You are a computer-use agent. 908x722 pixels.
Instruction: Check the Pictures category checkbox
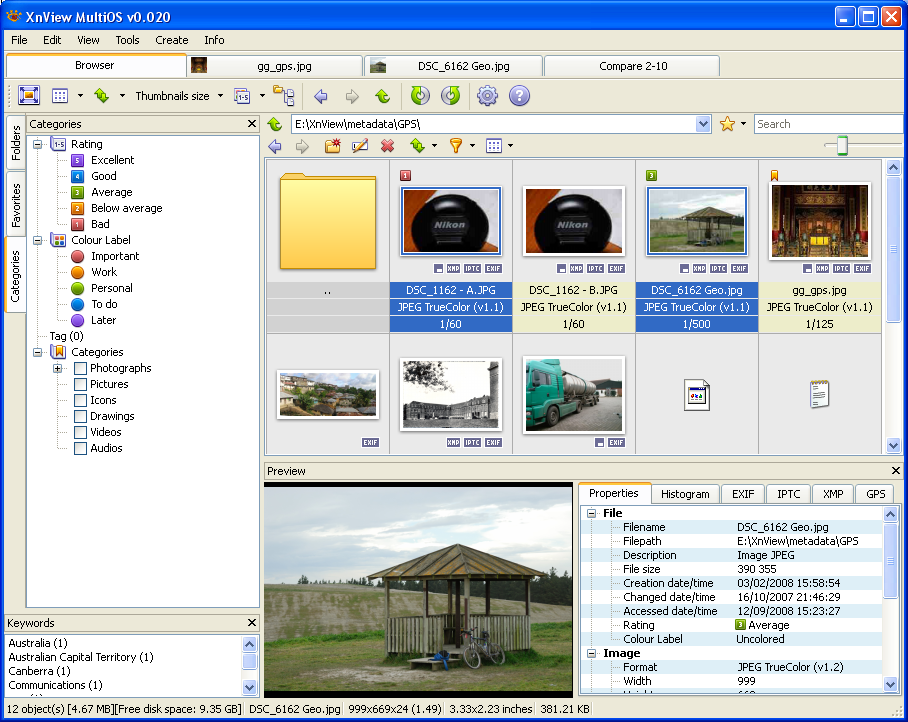tap(81, 384)
